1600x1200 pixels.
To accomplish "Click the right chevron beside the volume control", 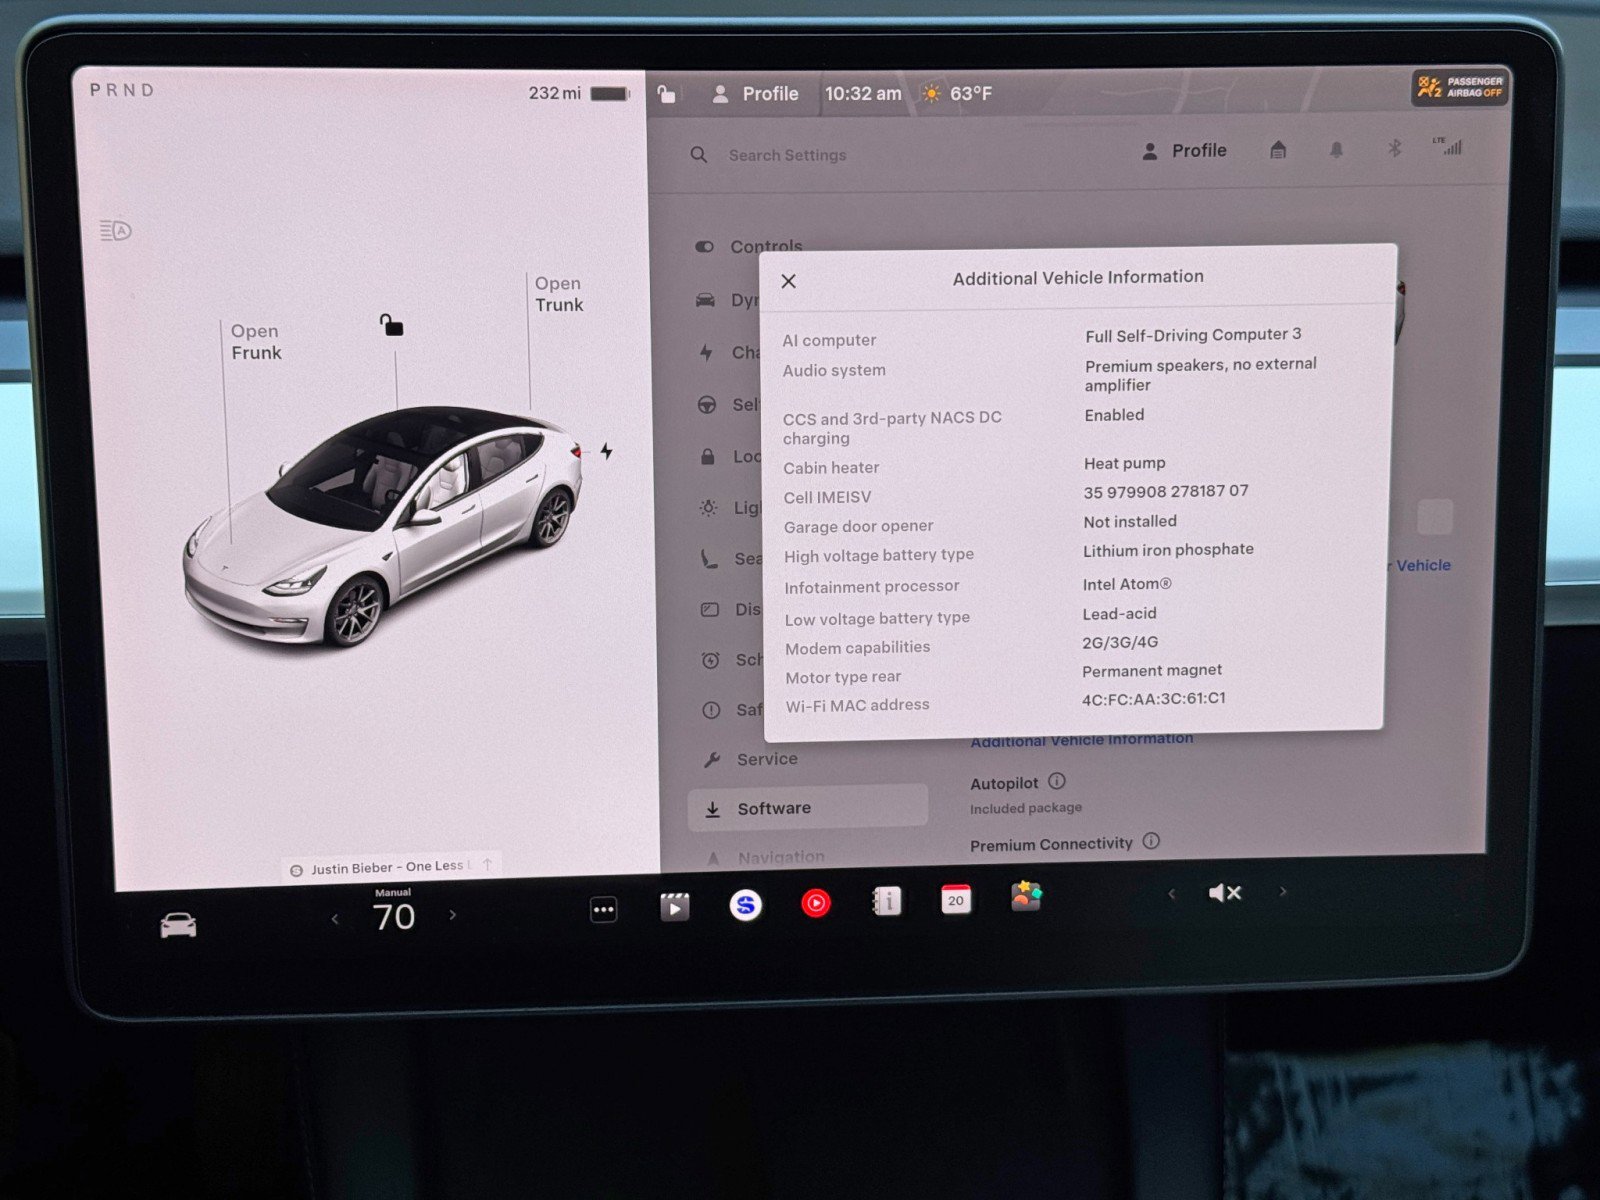I will click(1283, 893).
